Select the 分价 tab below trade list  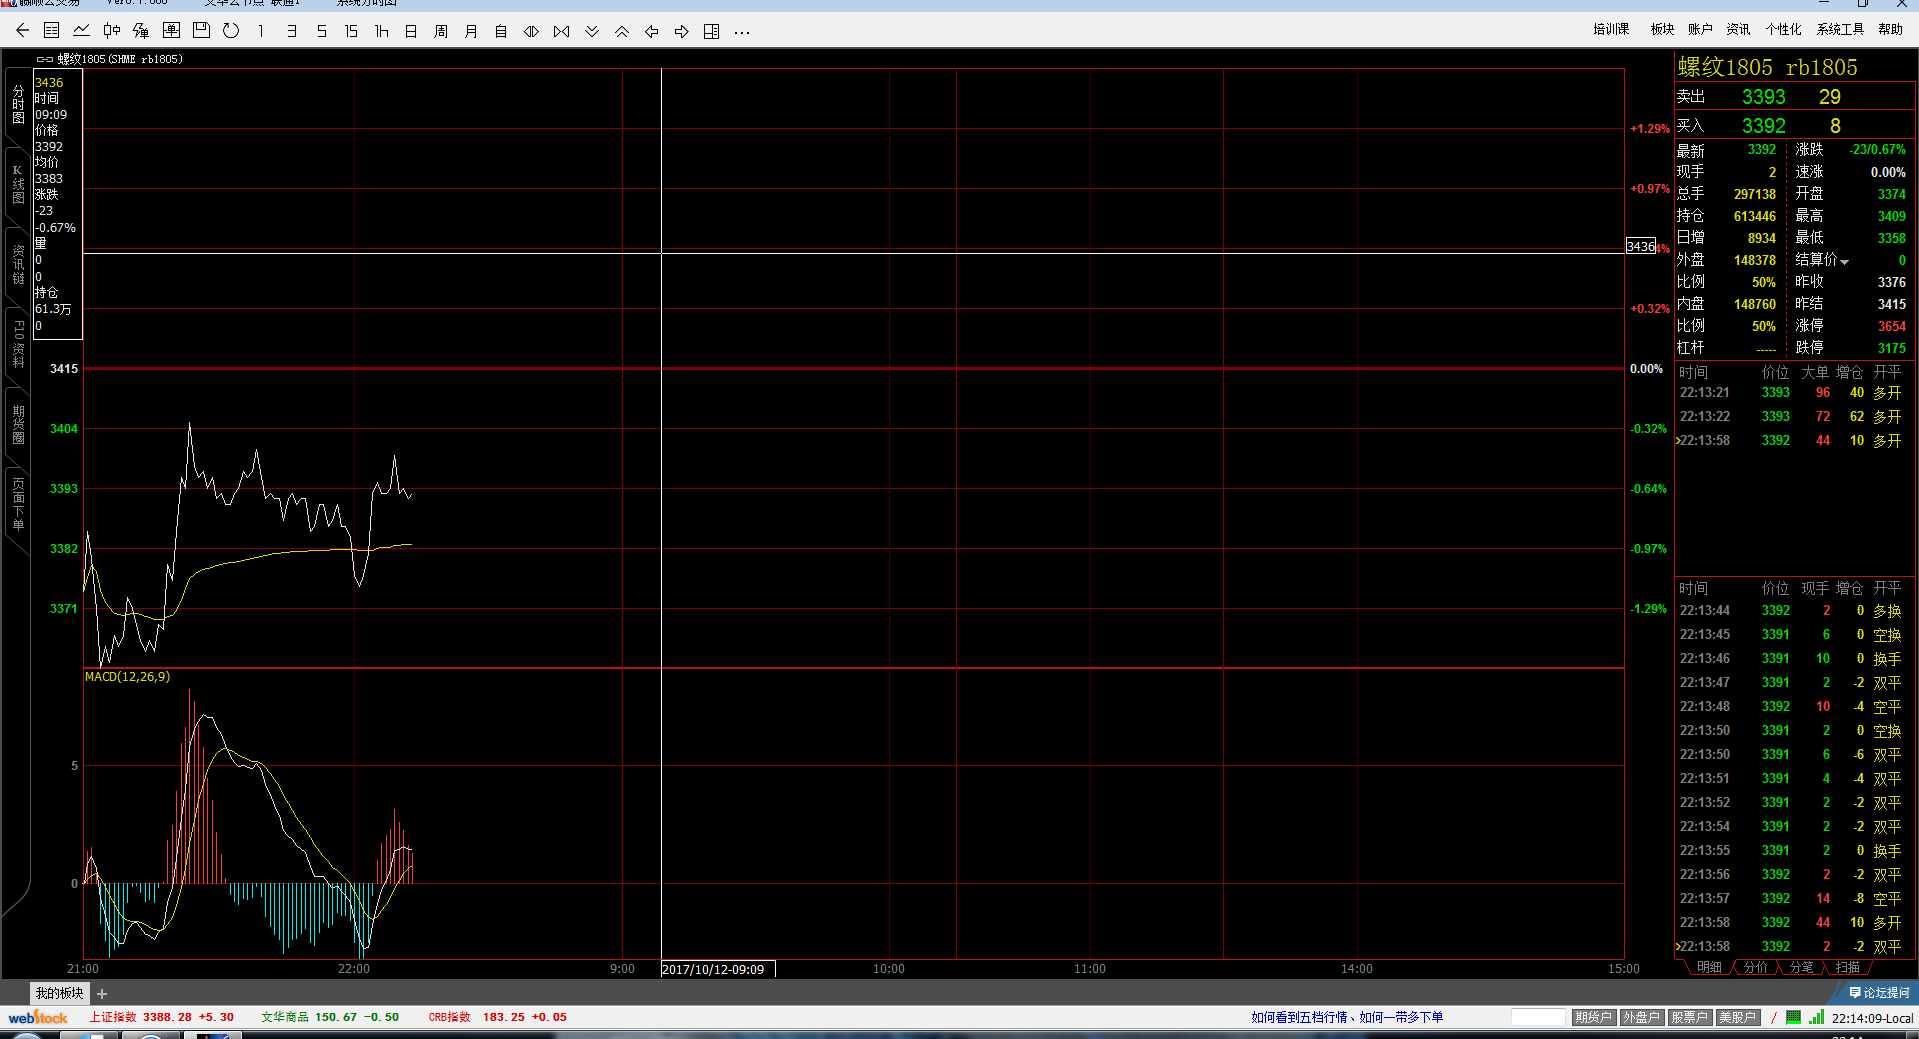point(1755,967)
